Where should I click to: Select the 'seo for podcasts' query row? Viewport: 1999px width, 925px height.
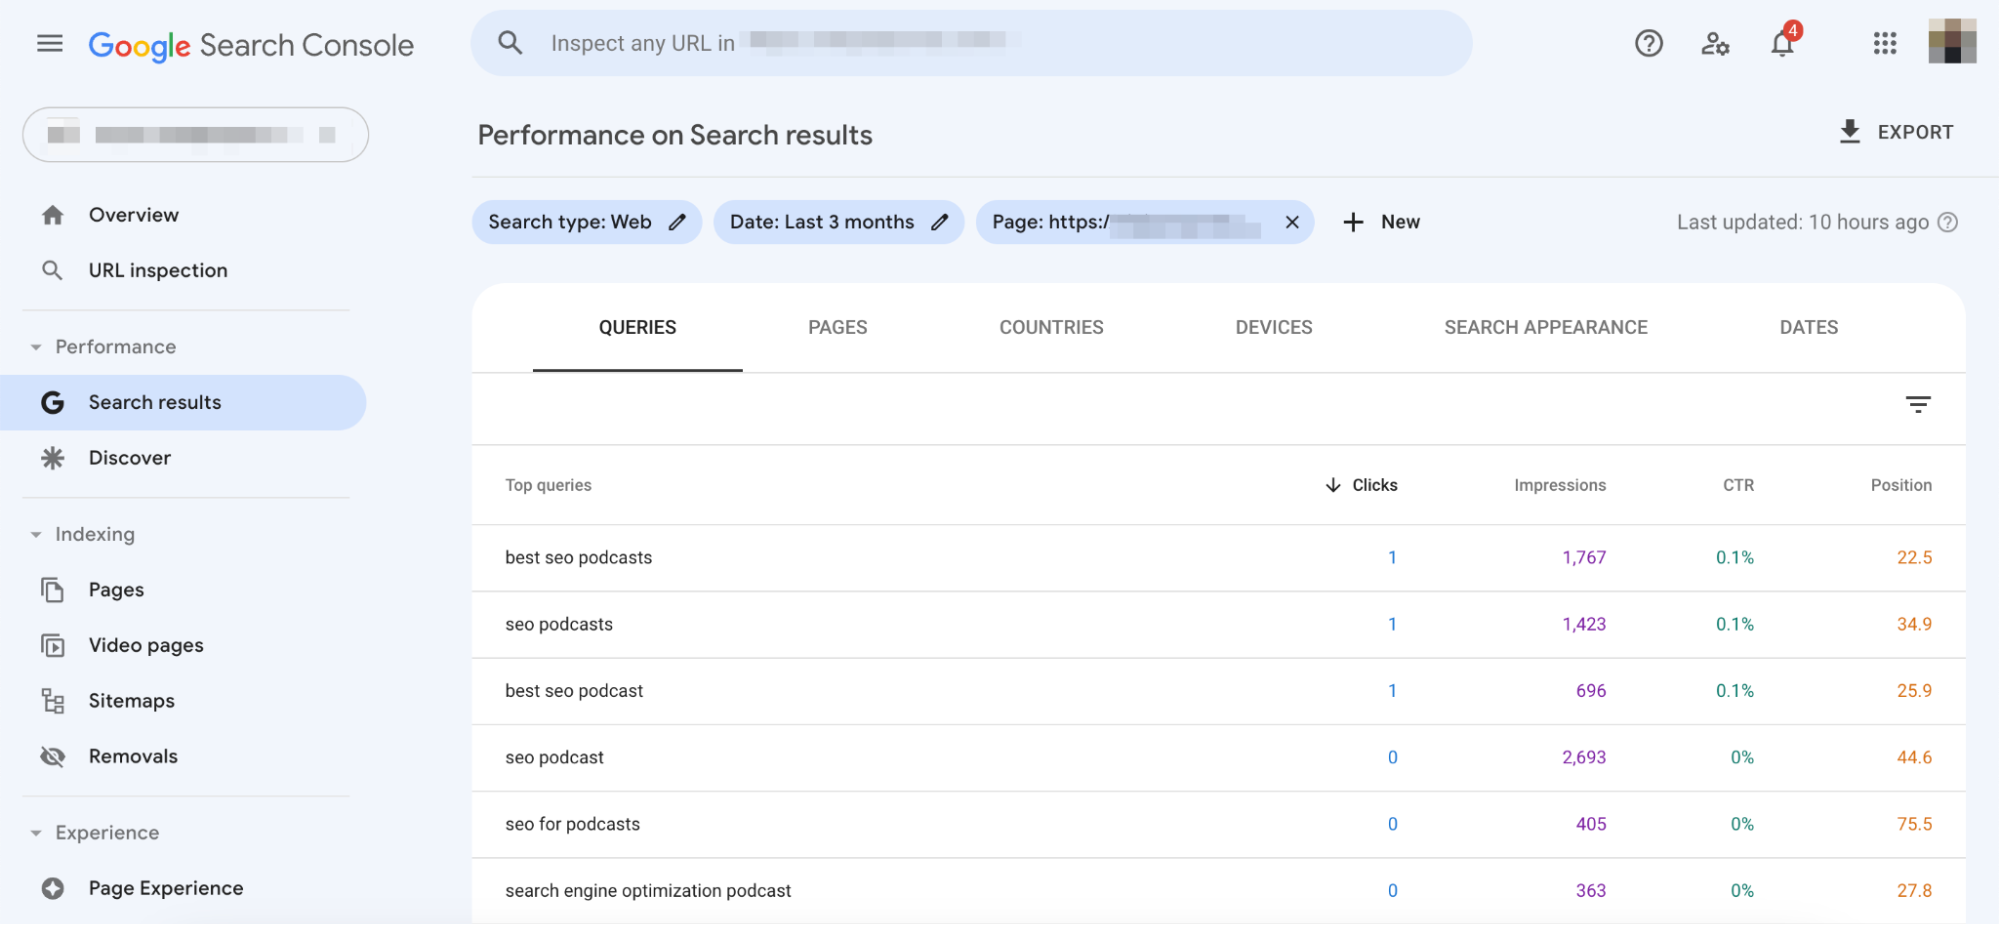[1218, 824]
